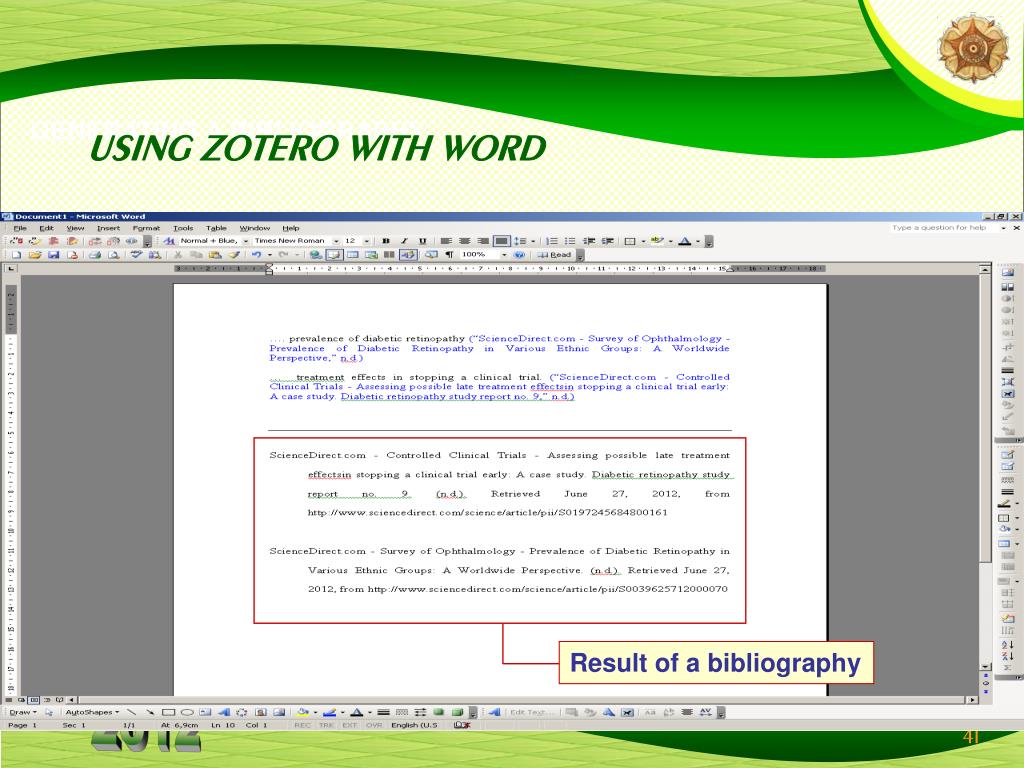The height and width of the screenshot is (768, 1024).
Task: Click the Open folder icon
Action: click(x=35, y=255)
